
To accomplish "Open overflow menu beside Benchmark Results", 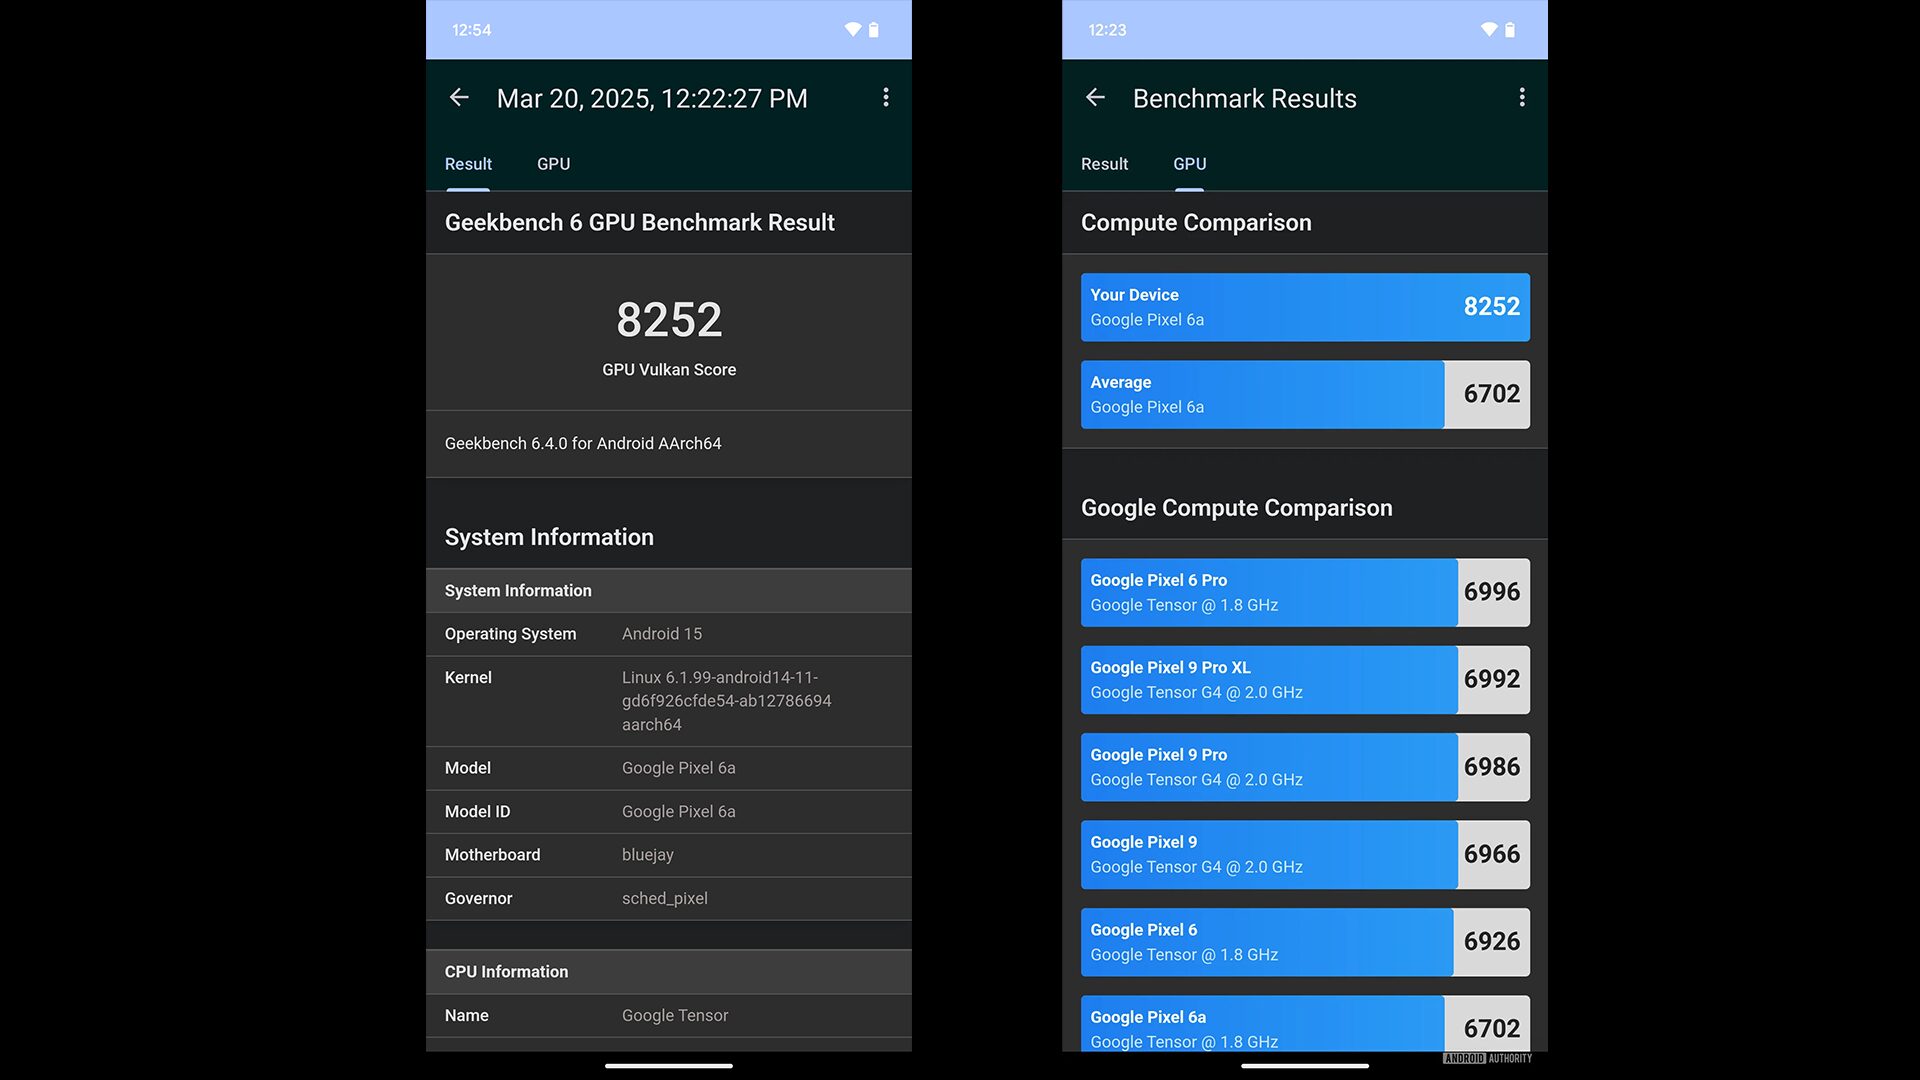I will pyautogui.click(x=1521, y=97).
